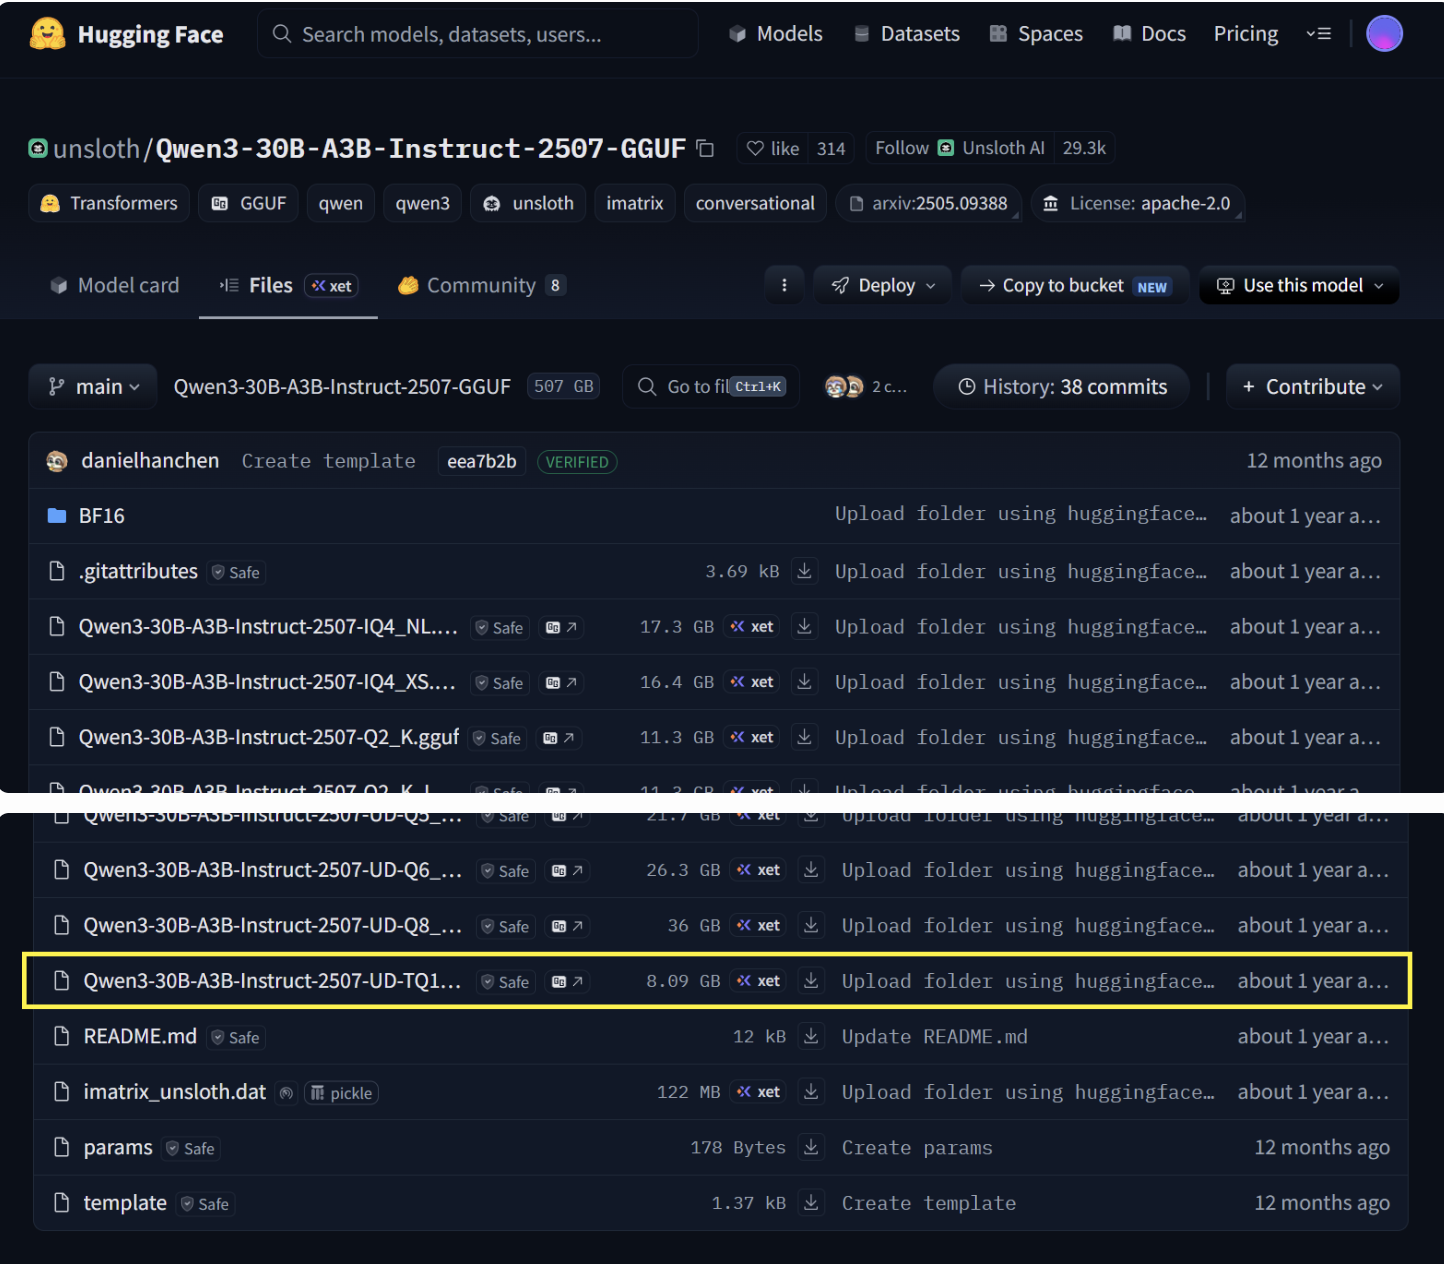Download the UD-TQ1 gguf file
The width and height of the screenshot is (1444, 1264).
pyautogui.click(x=811, y=981)
